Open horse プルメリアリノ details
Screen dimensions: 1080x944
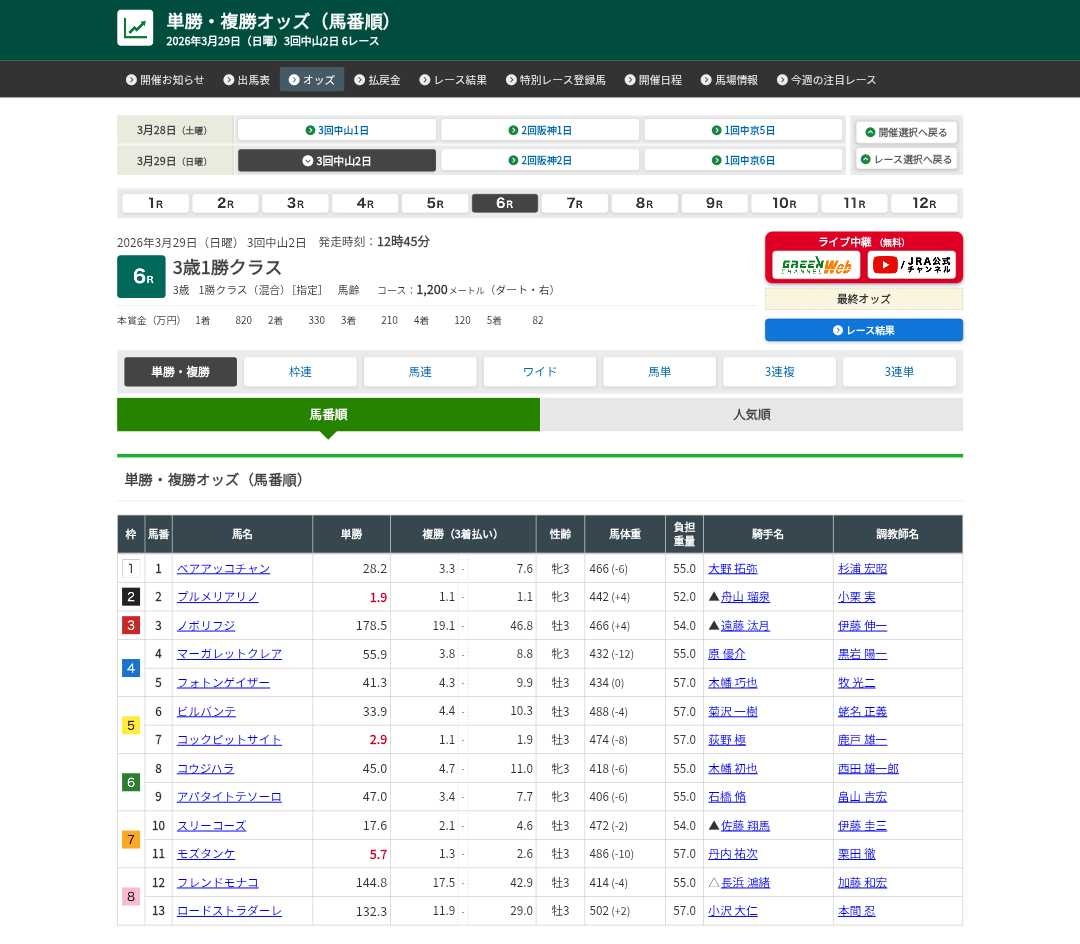(217, 597)
